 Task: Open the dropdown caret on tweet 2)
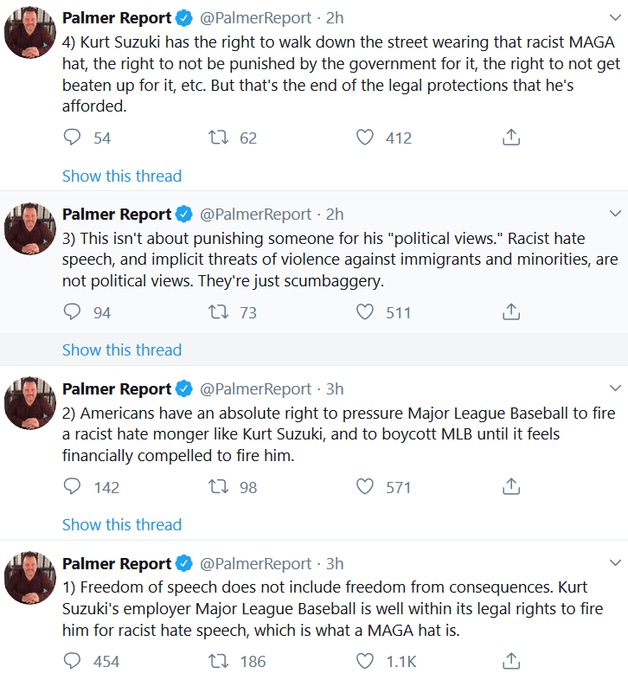[614, 389]
